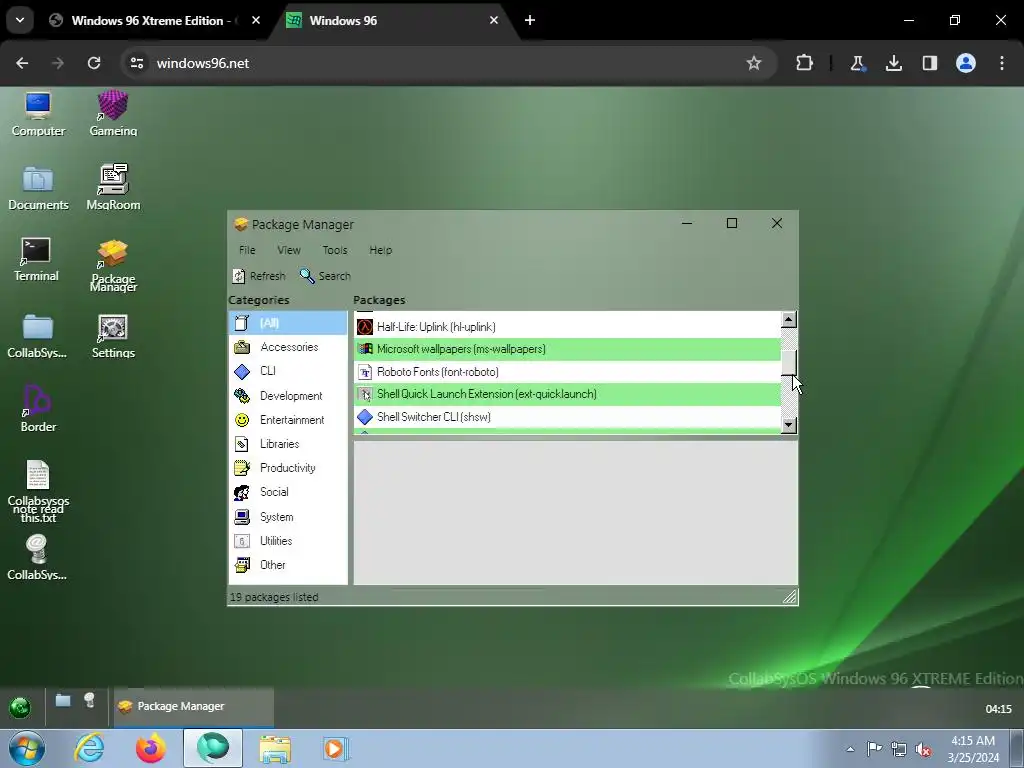Select the Libraries category
This screenshot has height=768, width=1024.
tap(288, 444)
